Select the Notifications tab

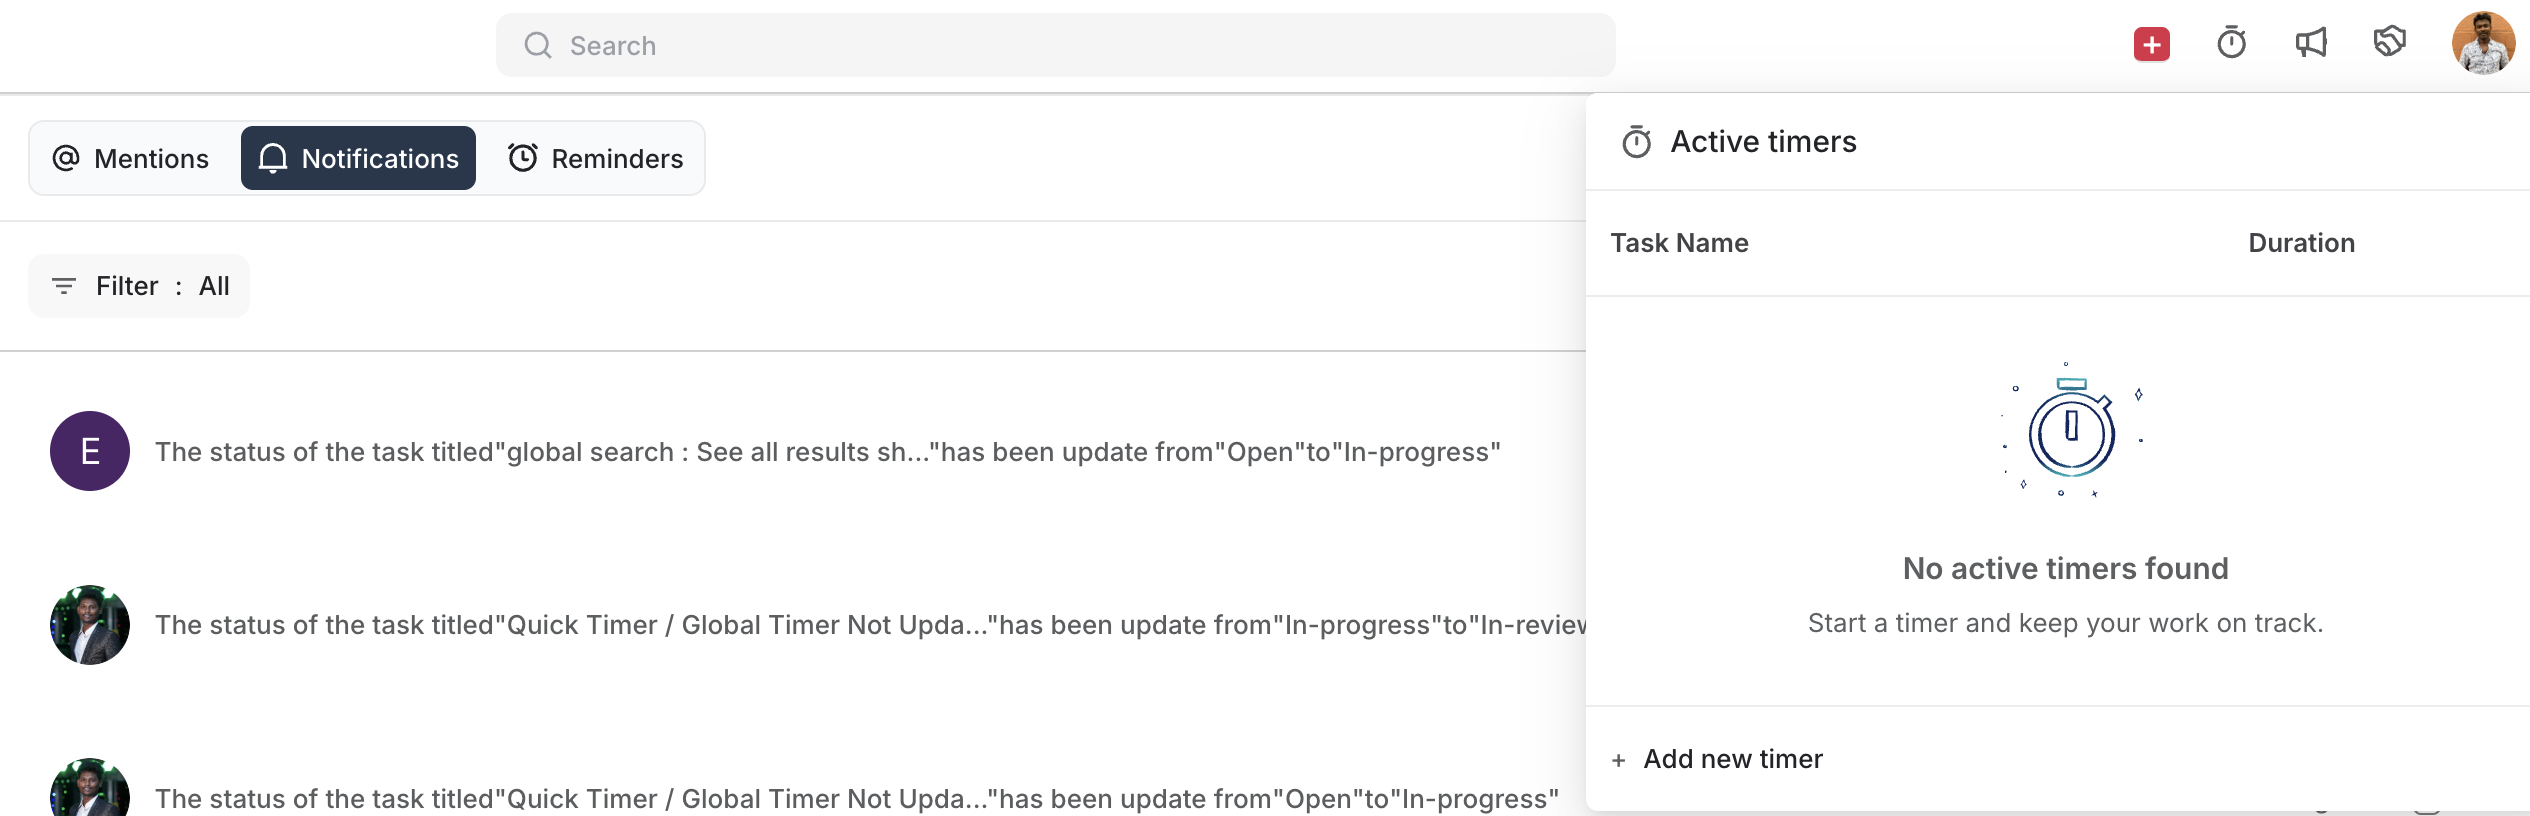[x=358, y=159]
